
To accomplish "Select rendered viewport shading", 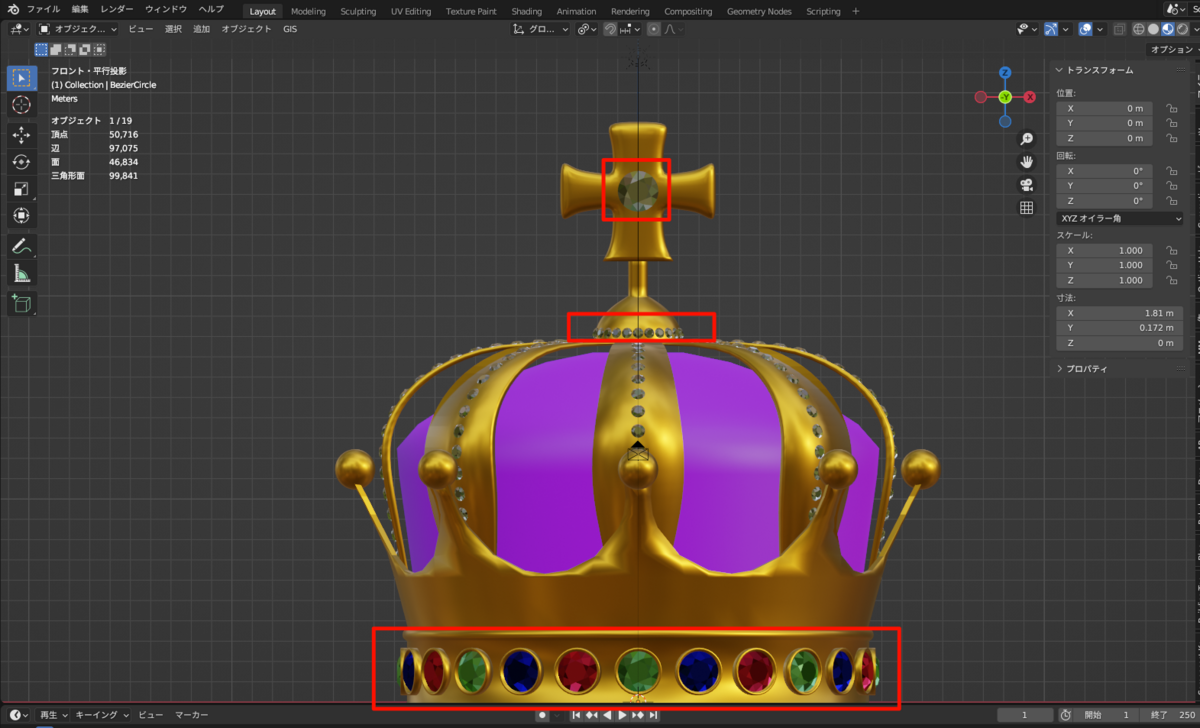I will [1180, 29].
